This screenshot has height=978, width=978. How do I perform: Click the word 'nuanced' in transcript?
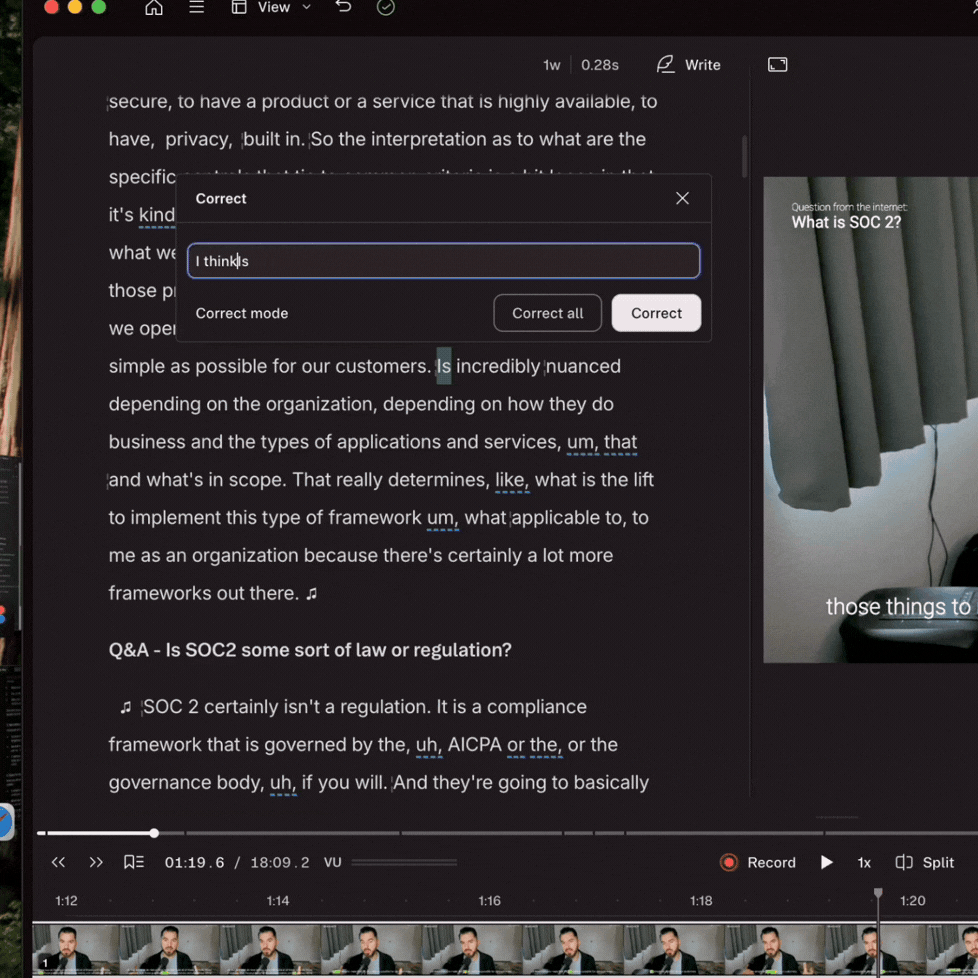pos(583,366)
